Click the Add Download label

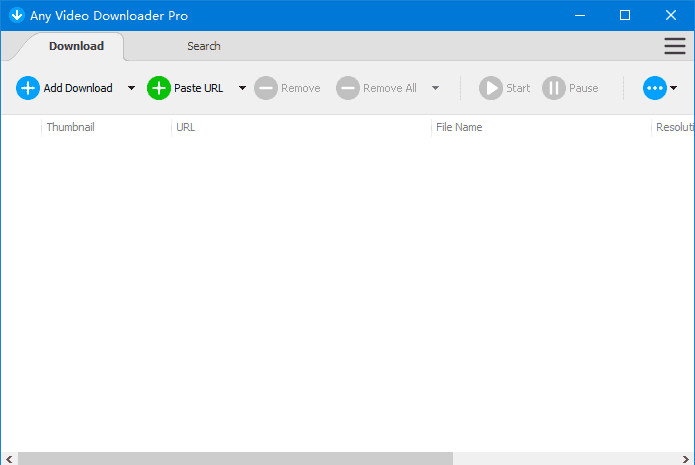[78, 88]
